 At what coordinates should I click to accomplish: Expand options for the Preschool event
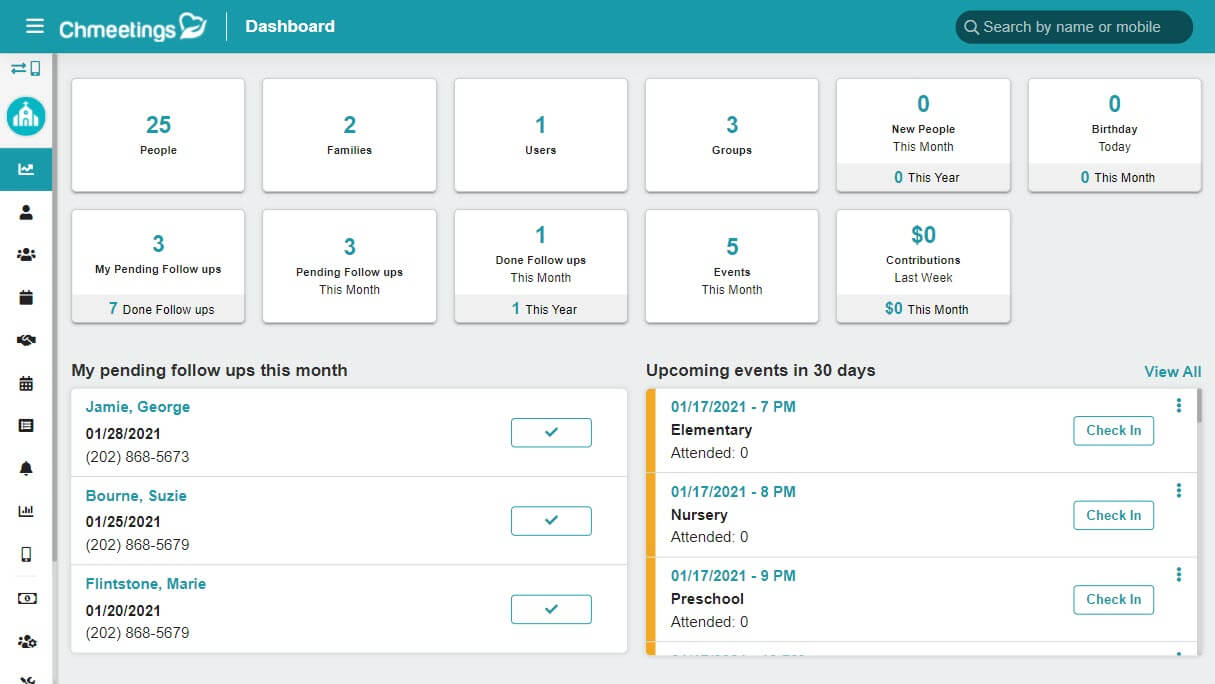tap(1179, 574)
